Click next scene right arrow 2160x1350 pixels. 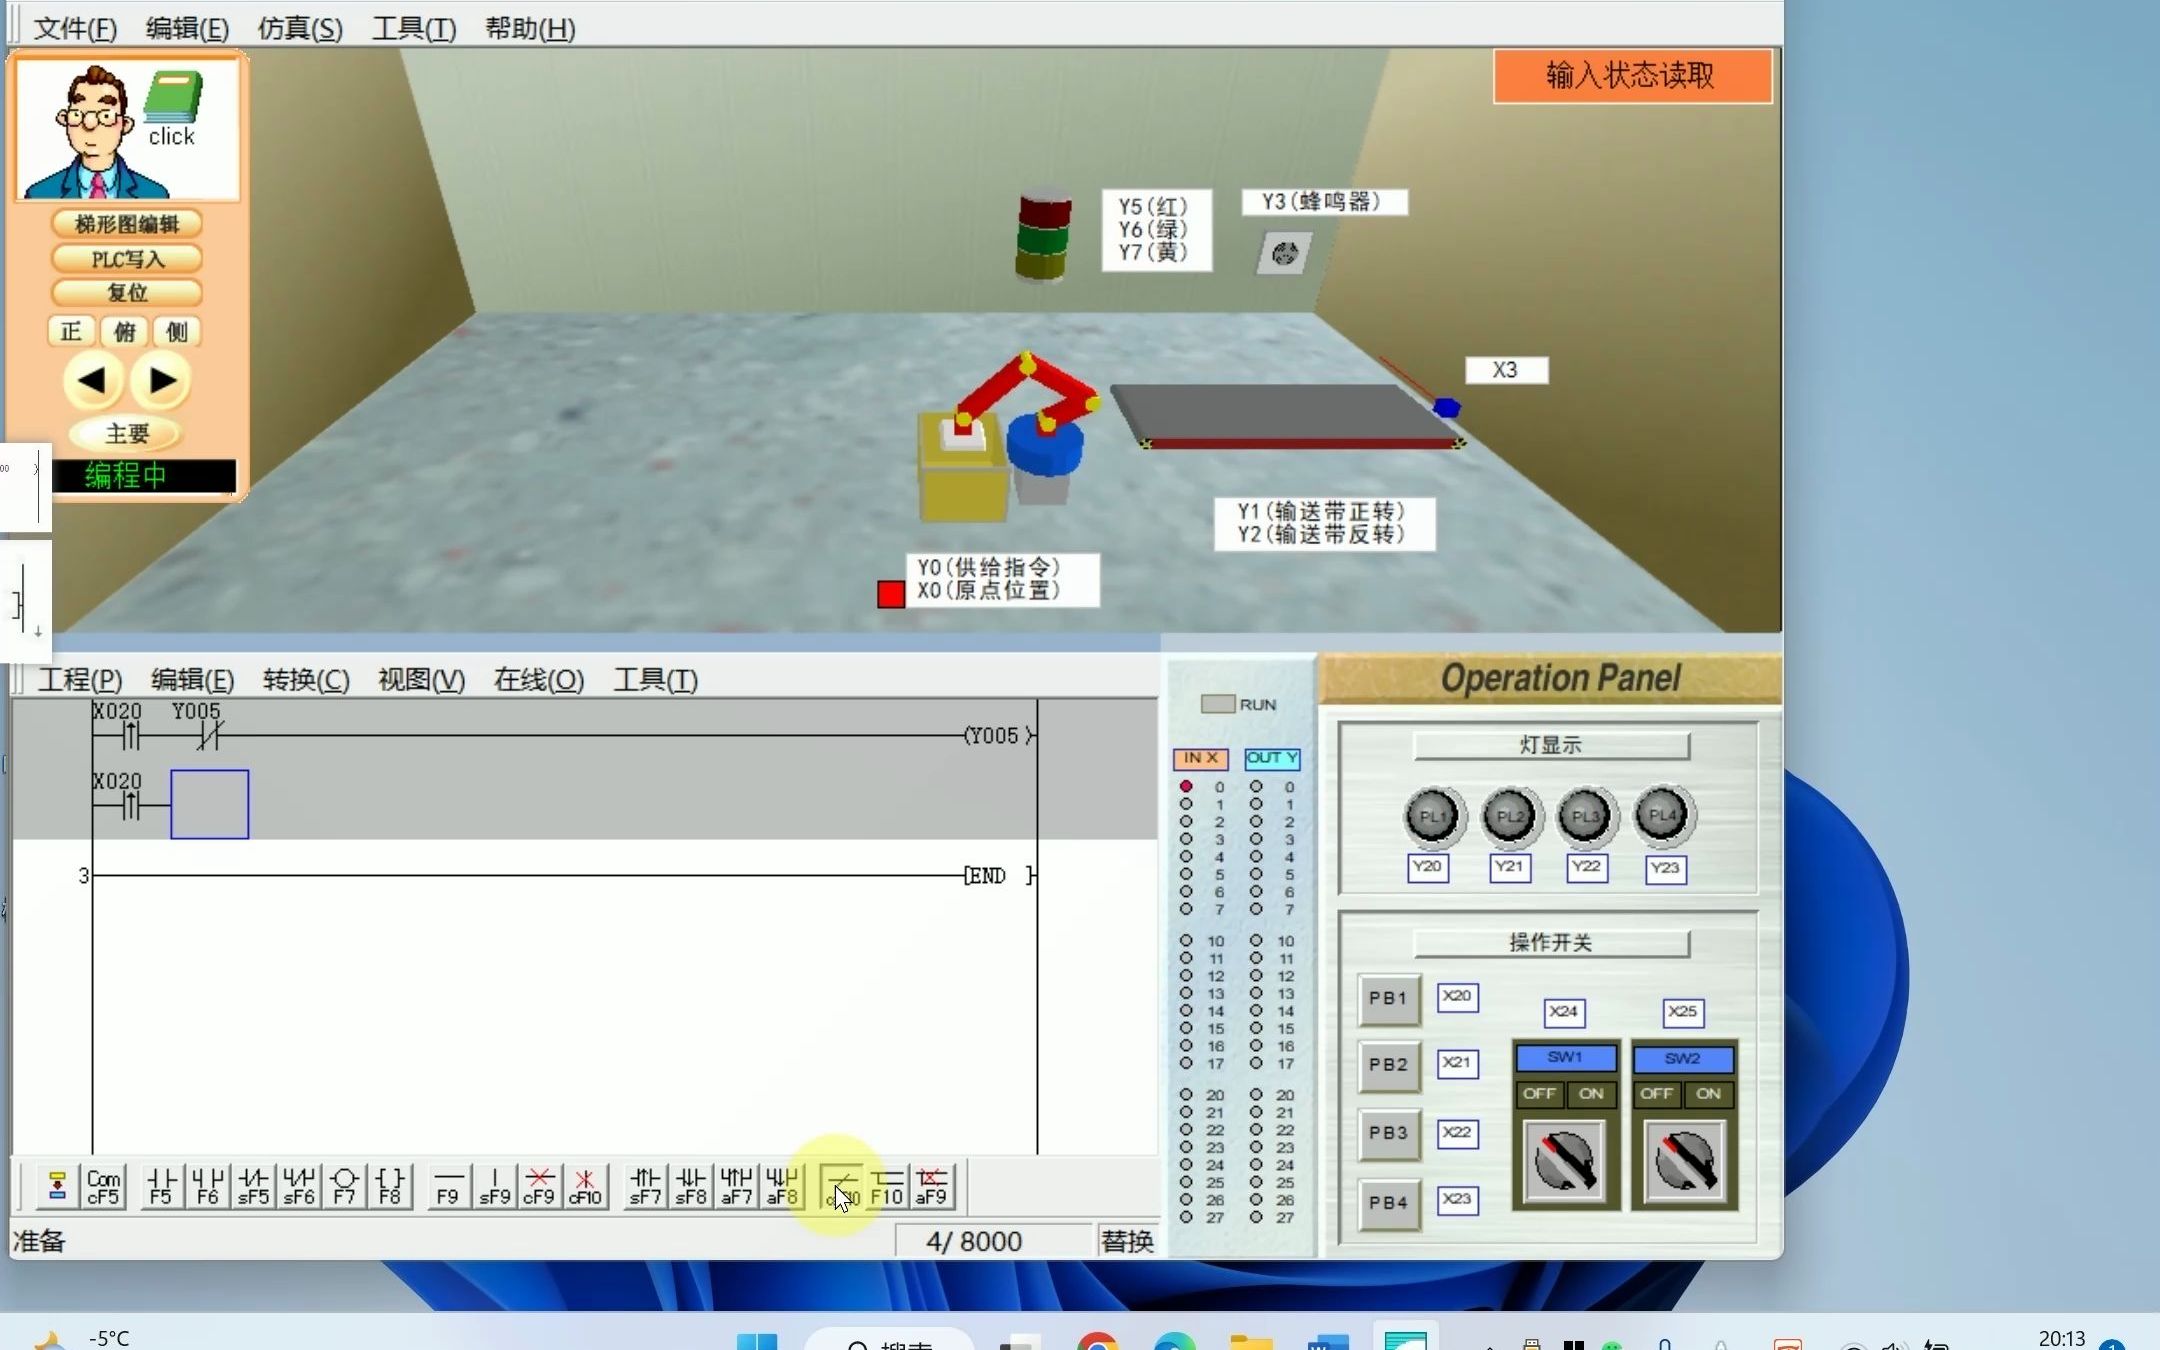tap(161, 381)
